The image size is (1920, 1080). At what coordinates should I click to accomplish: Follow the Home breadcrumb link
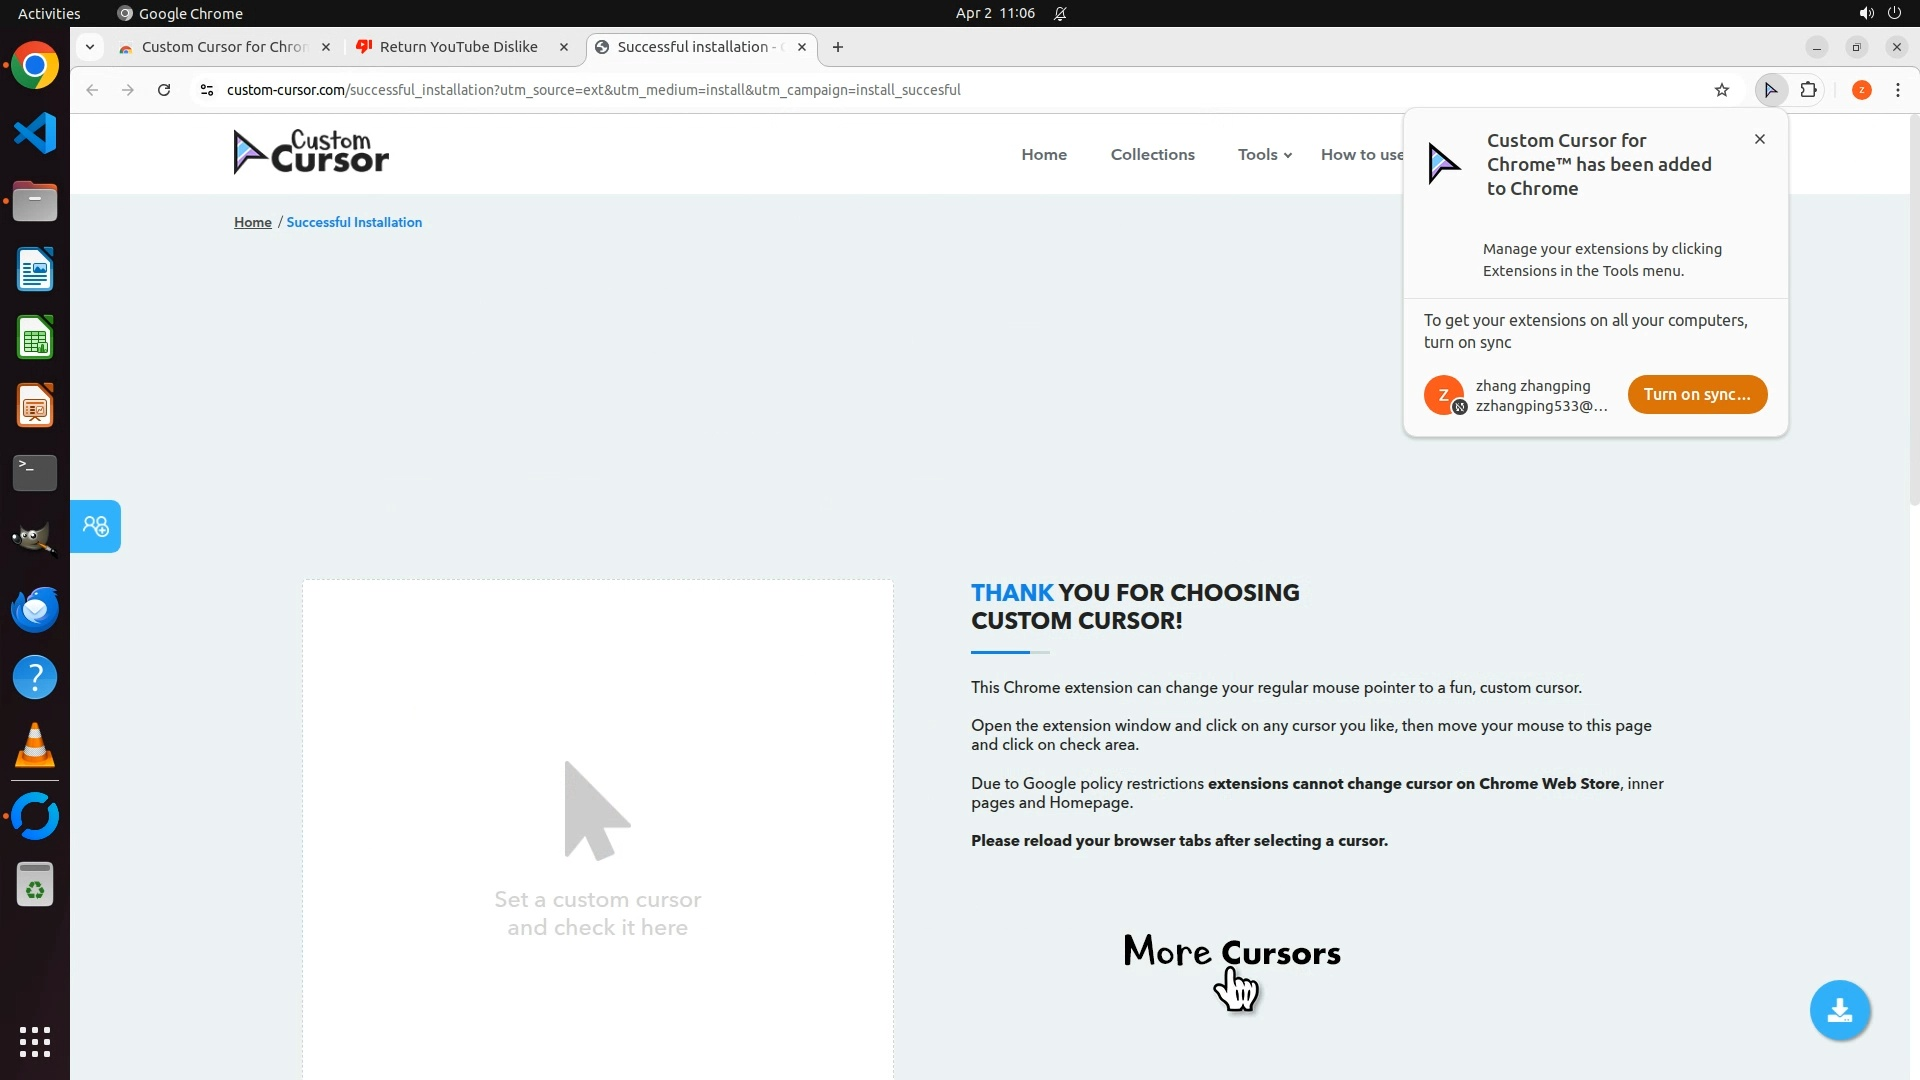(252, 222)
